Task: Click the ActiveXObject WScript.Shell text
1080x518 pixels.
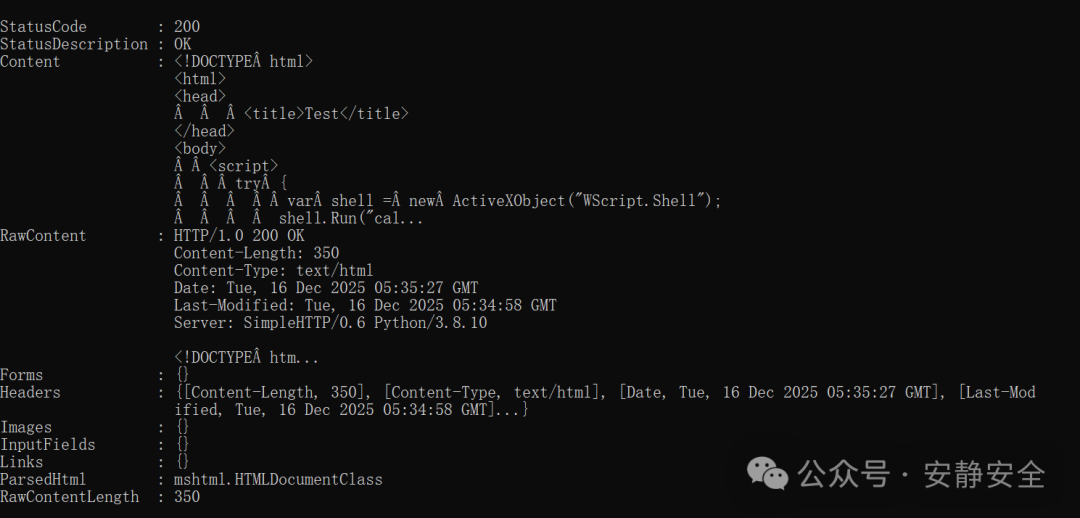Action: click(x=587, y=201)
